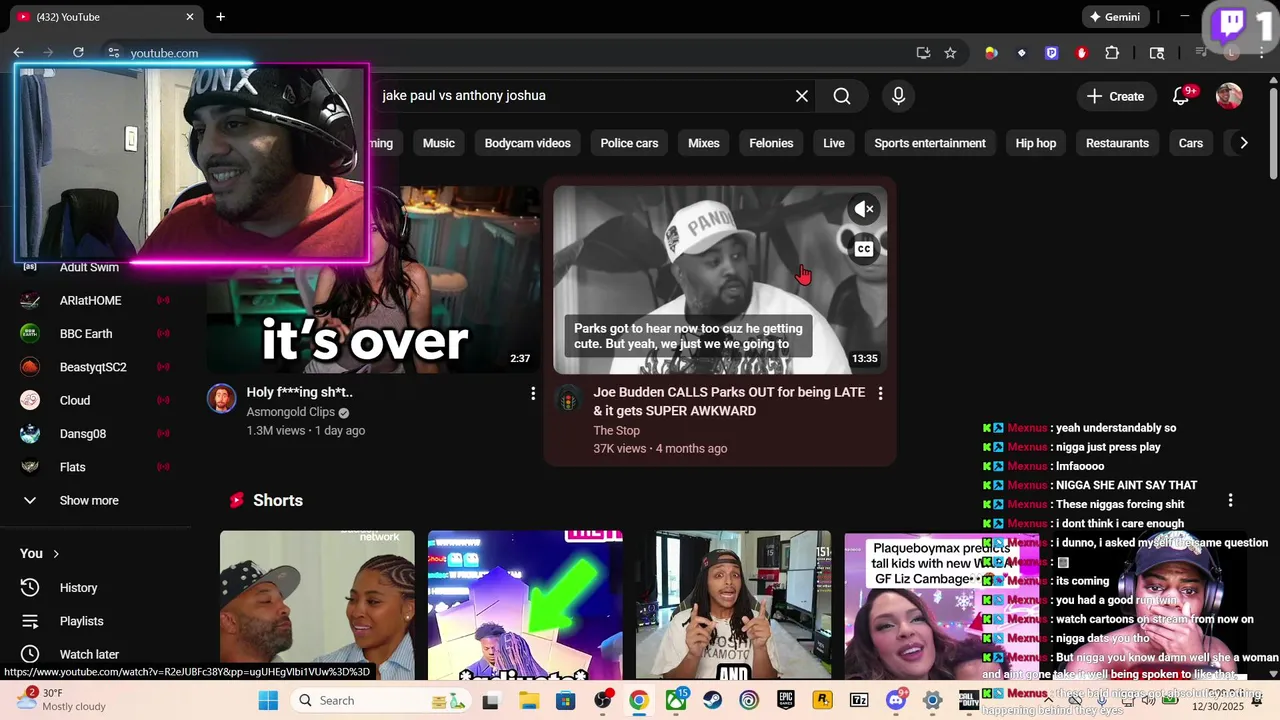
Task: Reload the YouTube page
Action: coord(78,53)
